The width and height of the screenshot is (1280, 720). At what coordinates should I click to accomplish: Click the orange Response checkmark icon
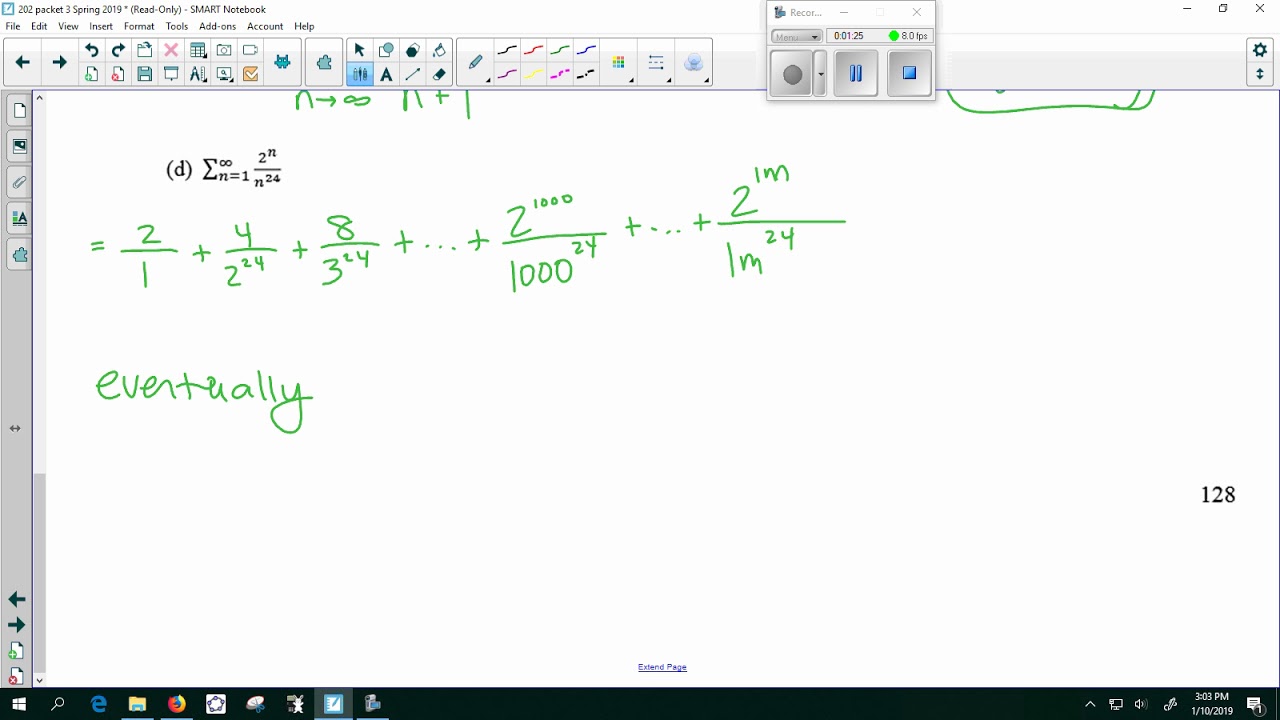pyautogui.click(x=250, y=74)
